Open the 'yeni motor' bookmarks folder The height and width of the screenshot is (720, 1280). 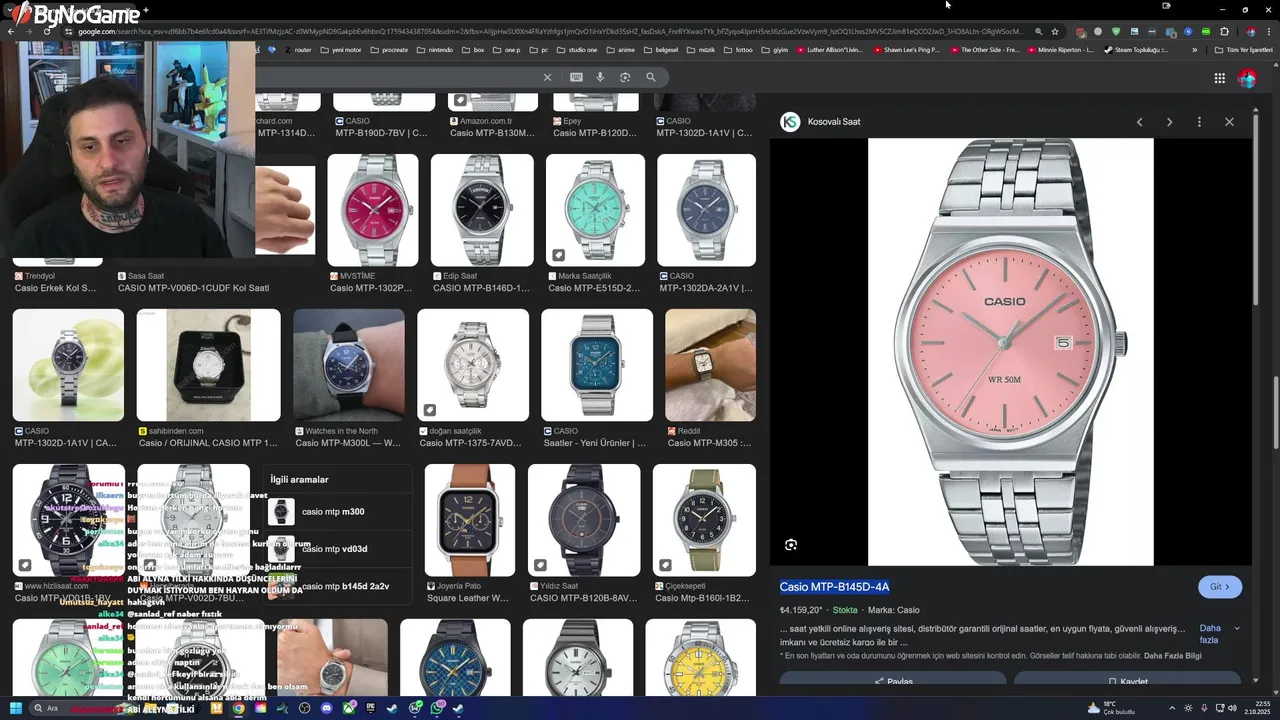(x=339, y=50)
